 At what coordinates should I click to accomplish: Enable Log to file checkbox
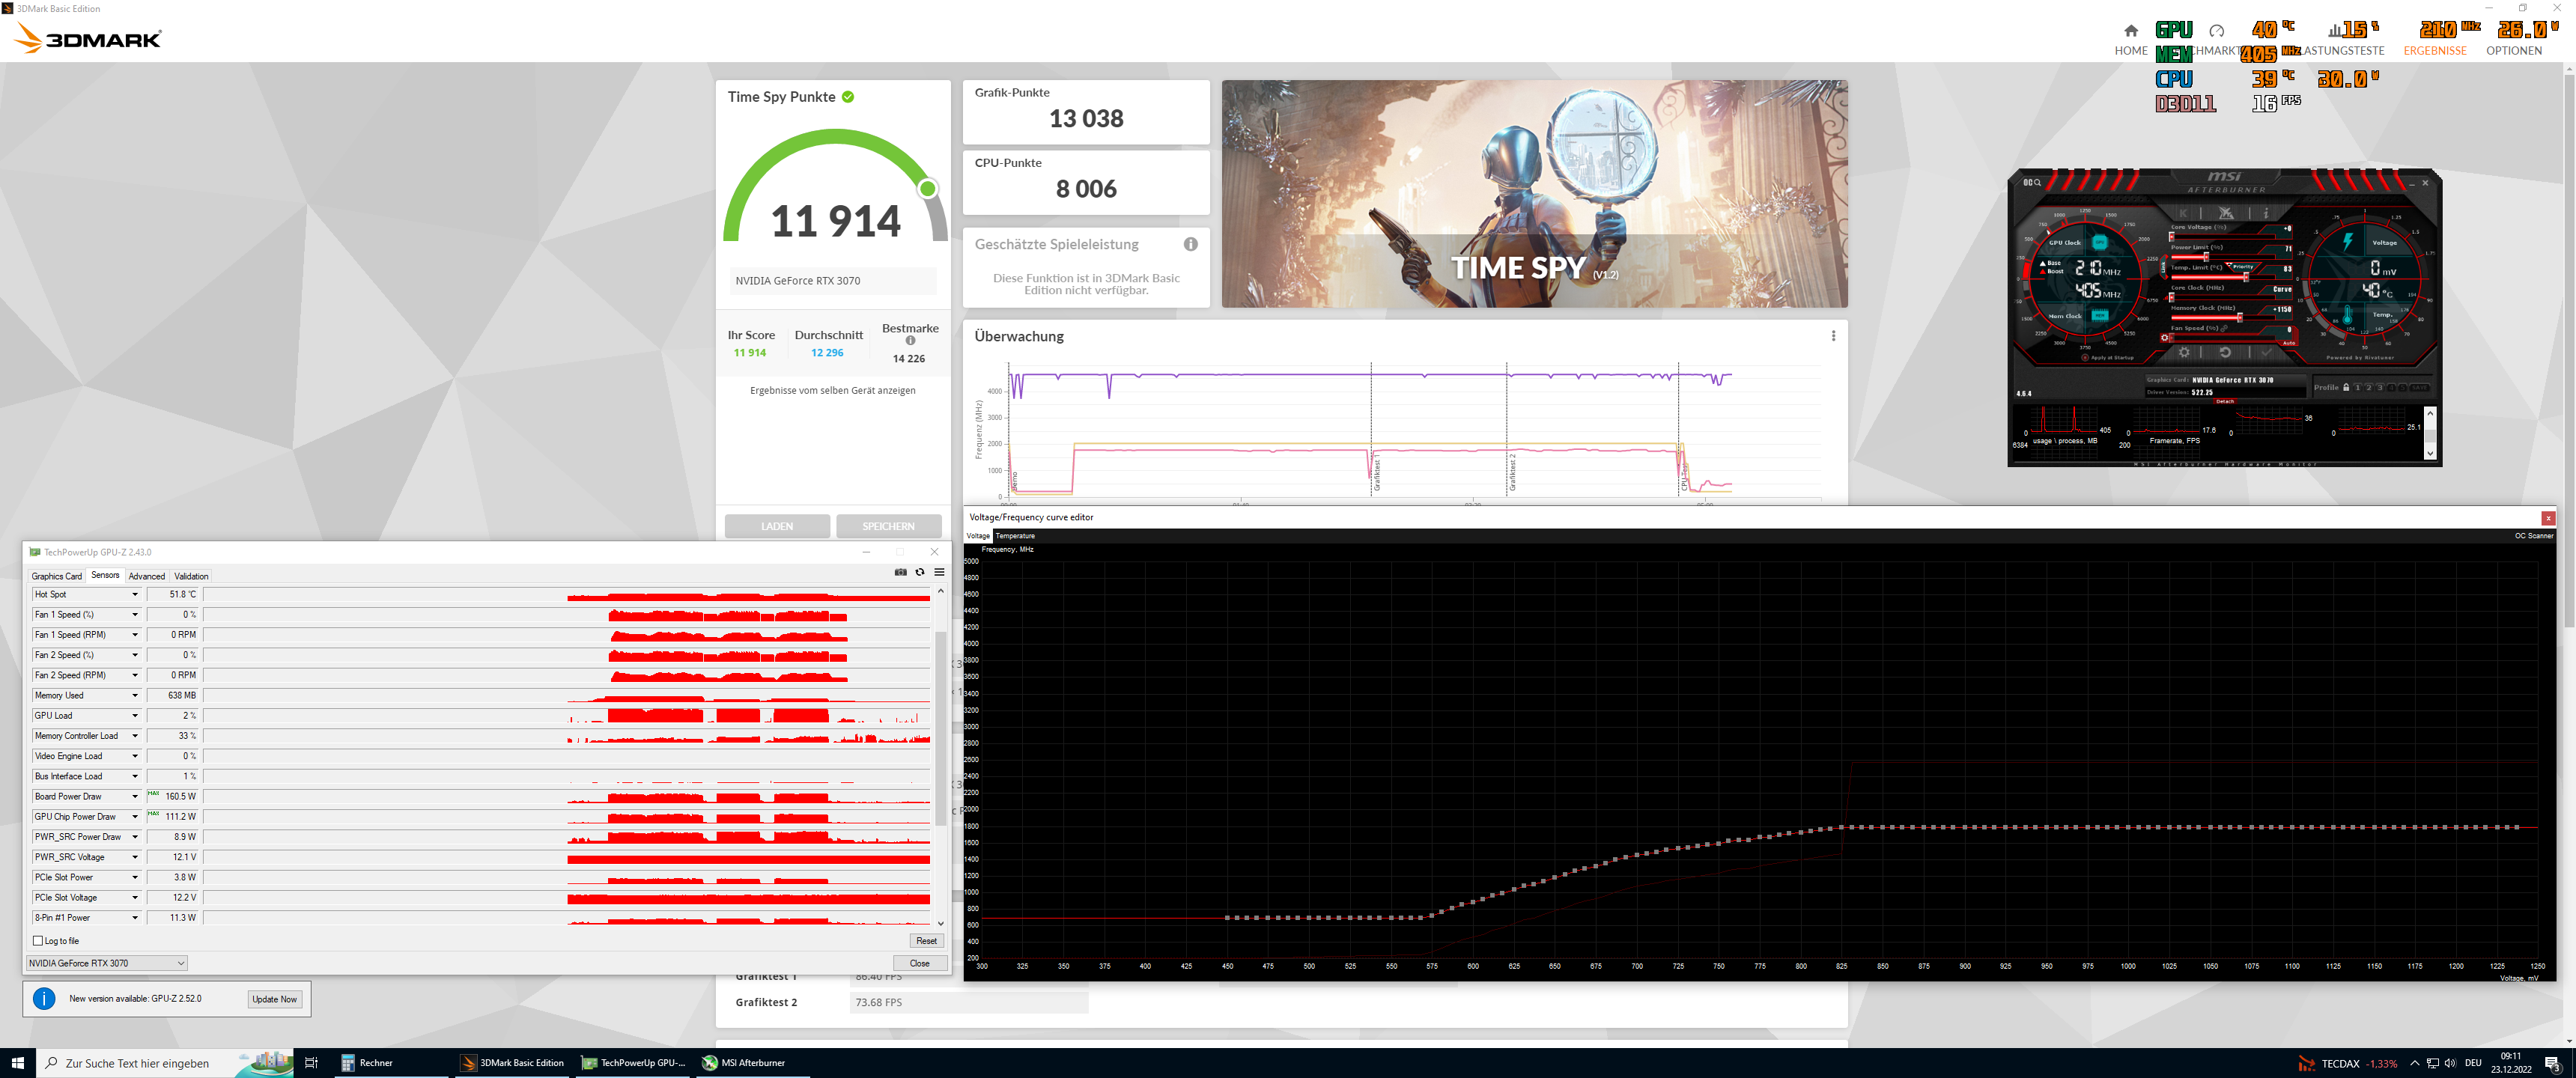coord(38,941)
